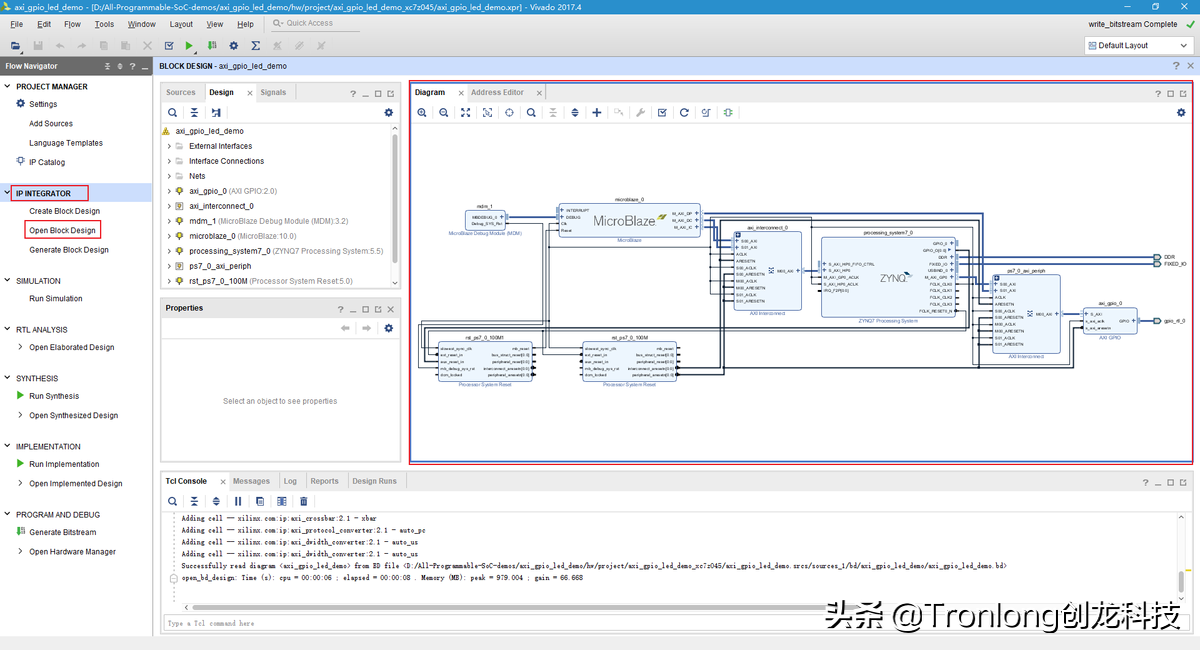Switch to the Address Editor tab
The height and width of the screenshot is (650, 1200).
(x=499, y=91)
